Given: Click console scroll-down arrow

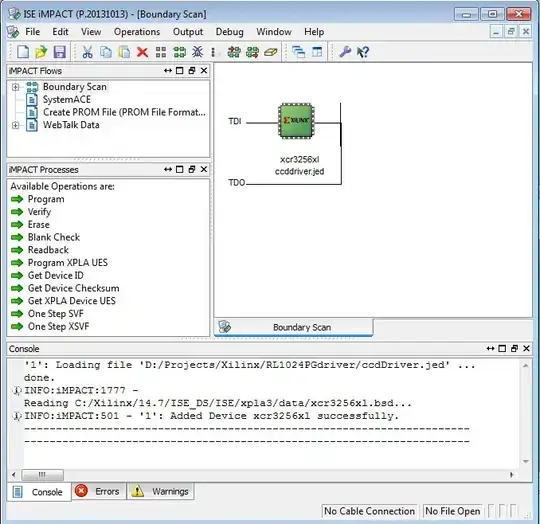Looking at the screenshot, I should coord(526,461).
